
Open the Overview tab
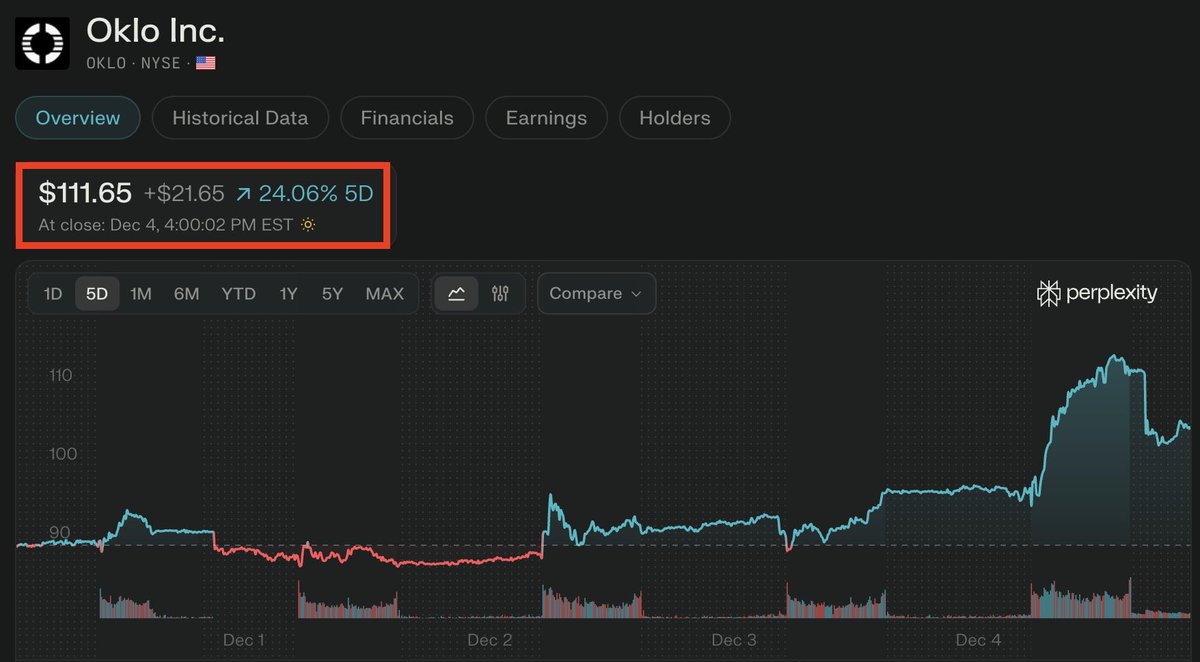pyautogui.click(x=78, y=118)
